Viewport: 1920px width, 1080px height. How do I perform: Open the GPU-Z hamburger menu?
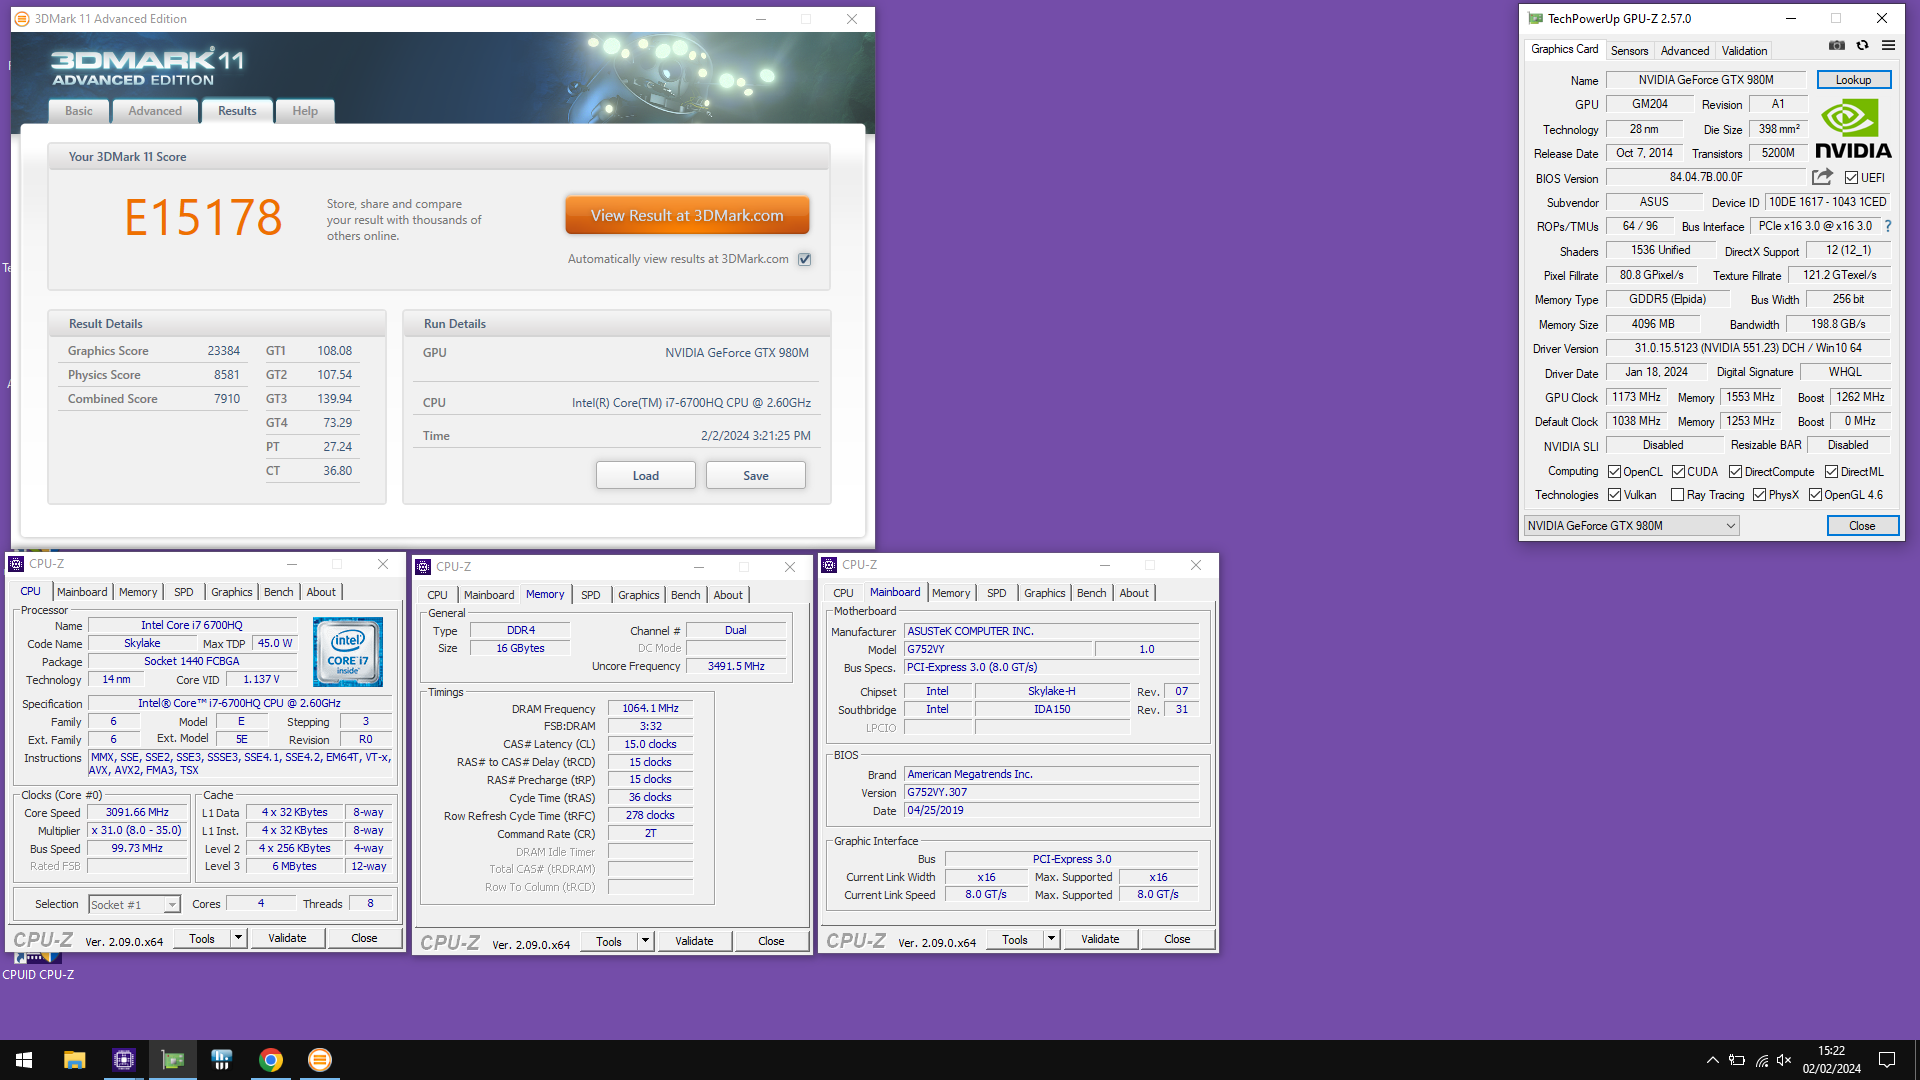point(1888,46)
